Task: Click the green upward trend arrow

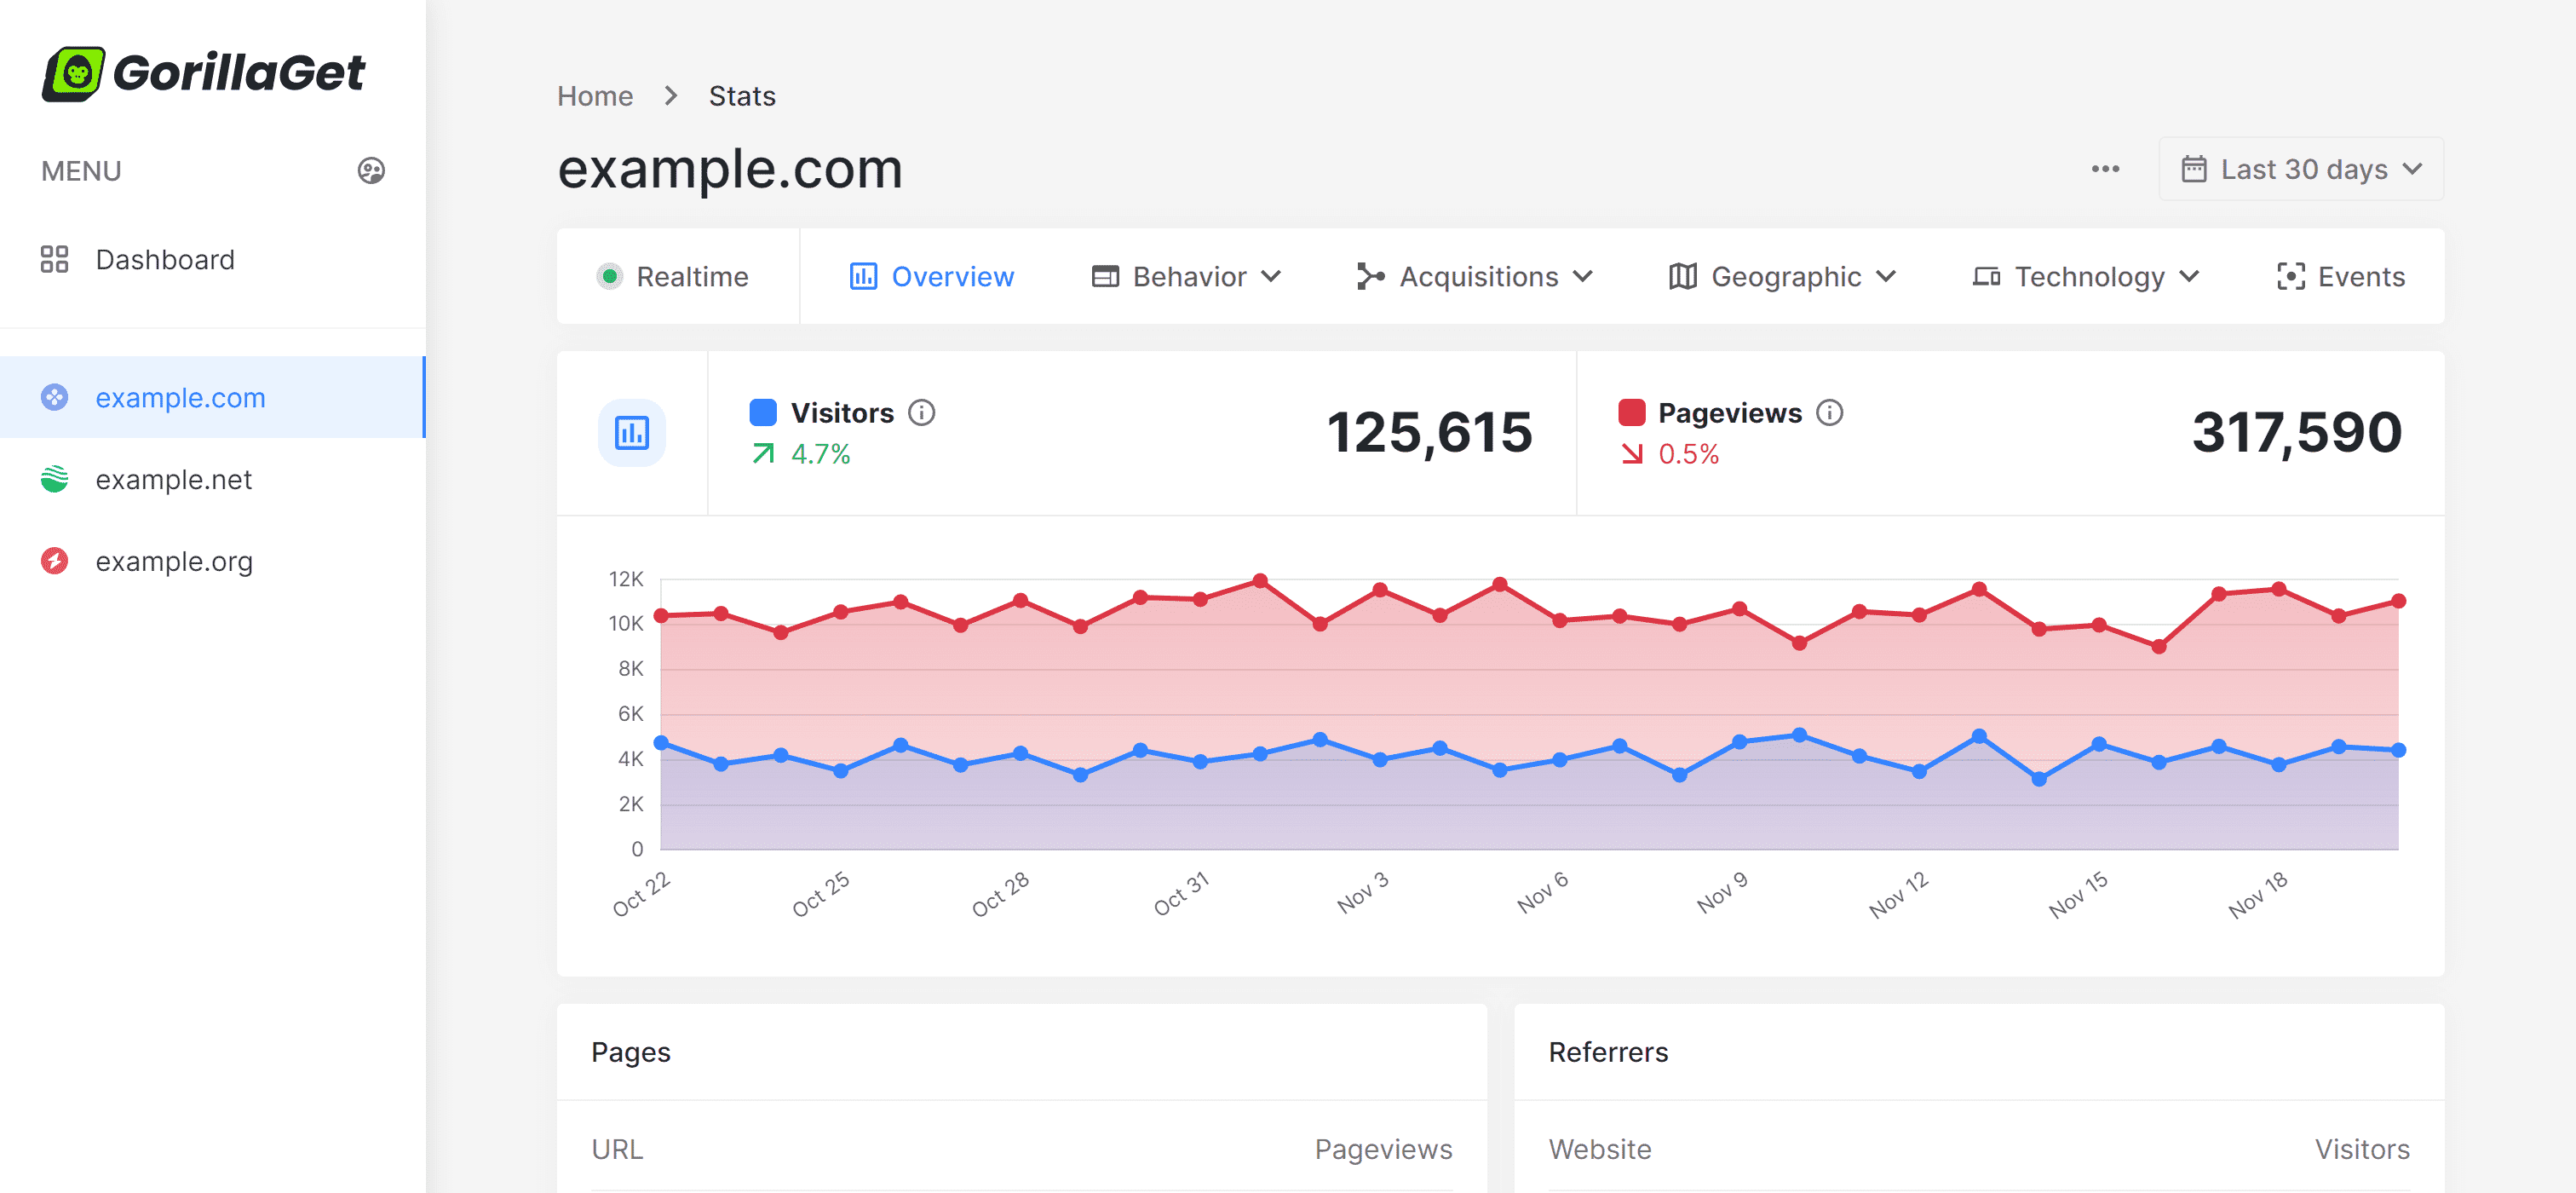Action: click(763, 454)
